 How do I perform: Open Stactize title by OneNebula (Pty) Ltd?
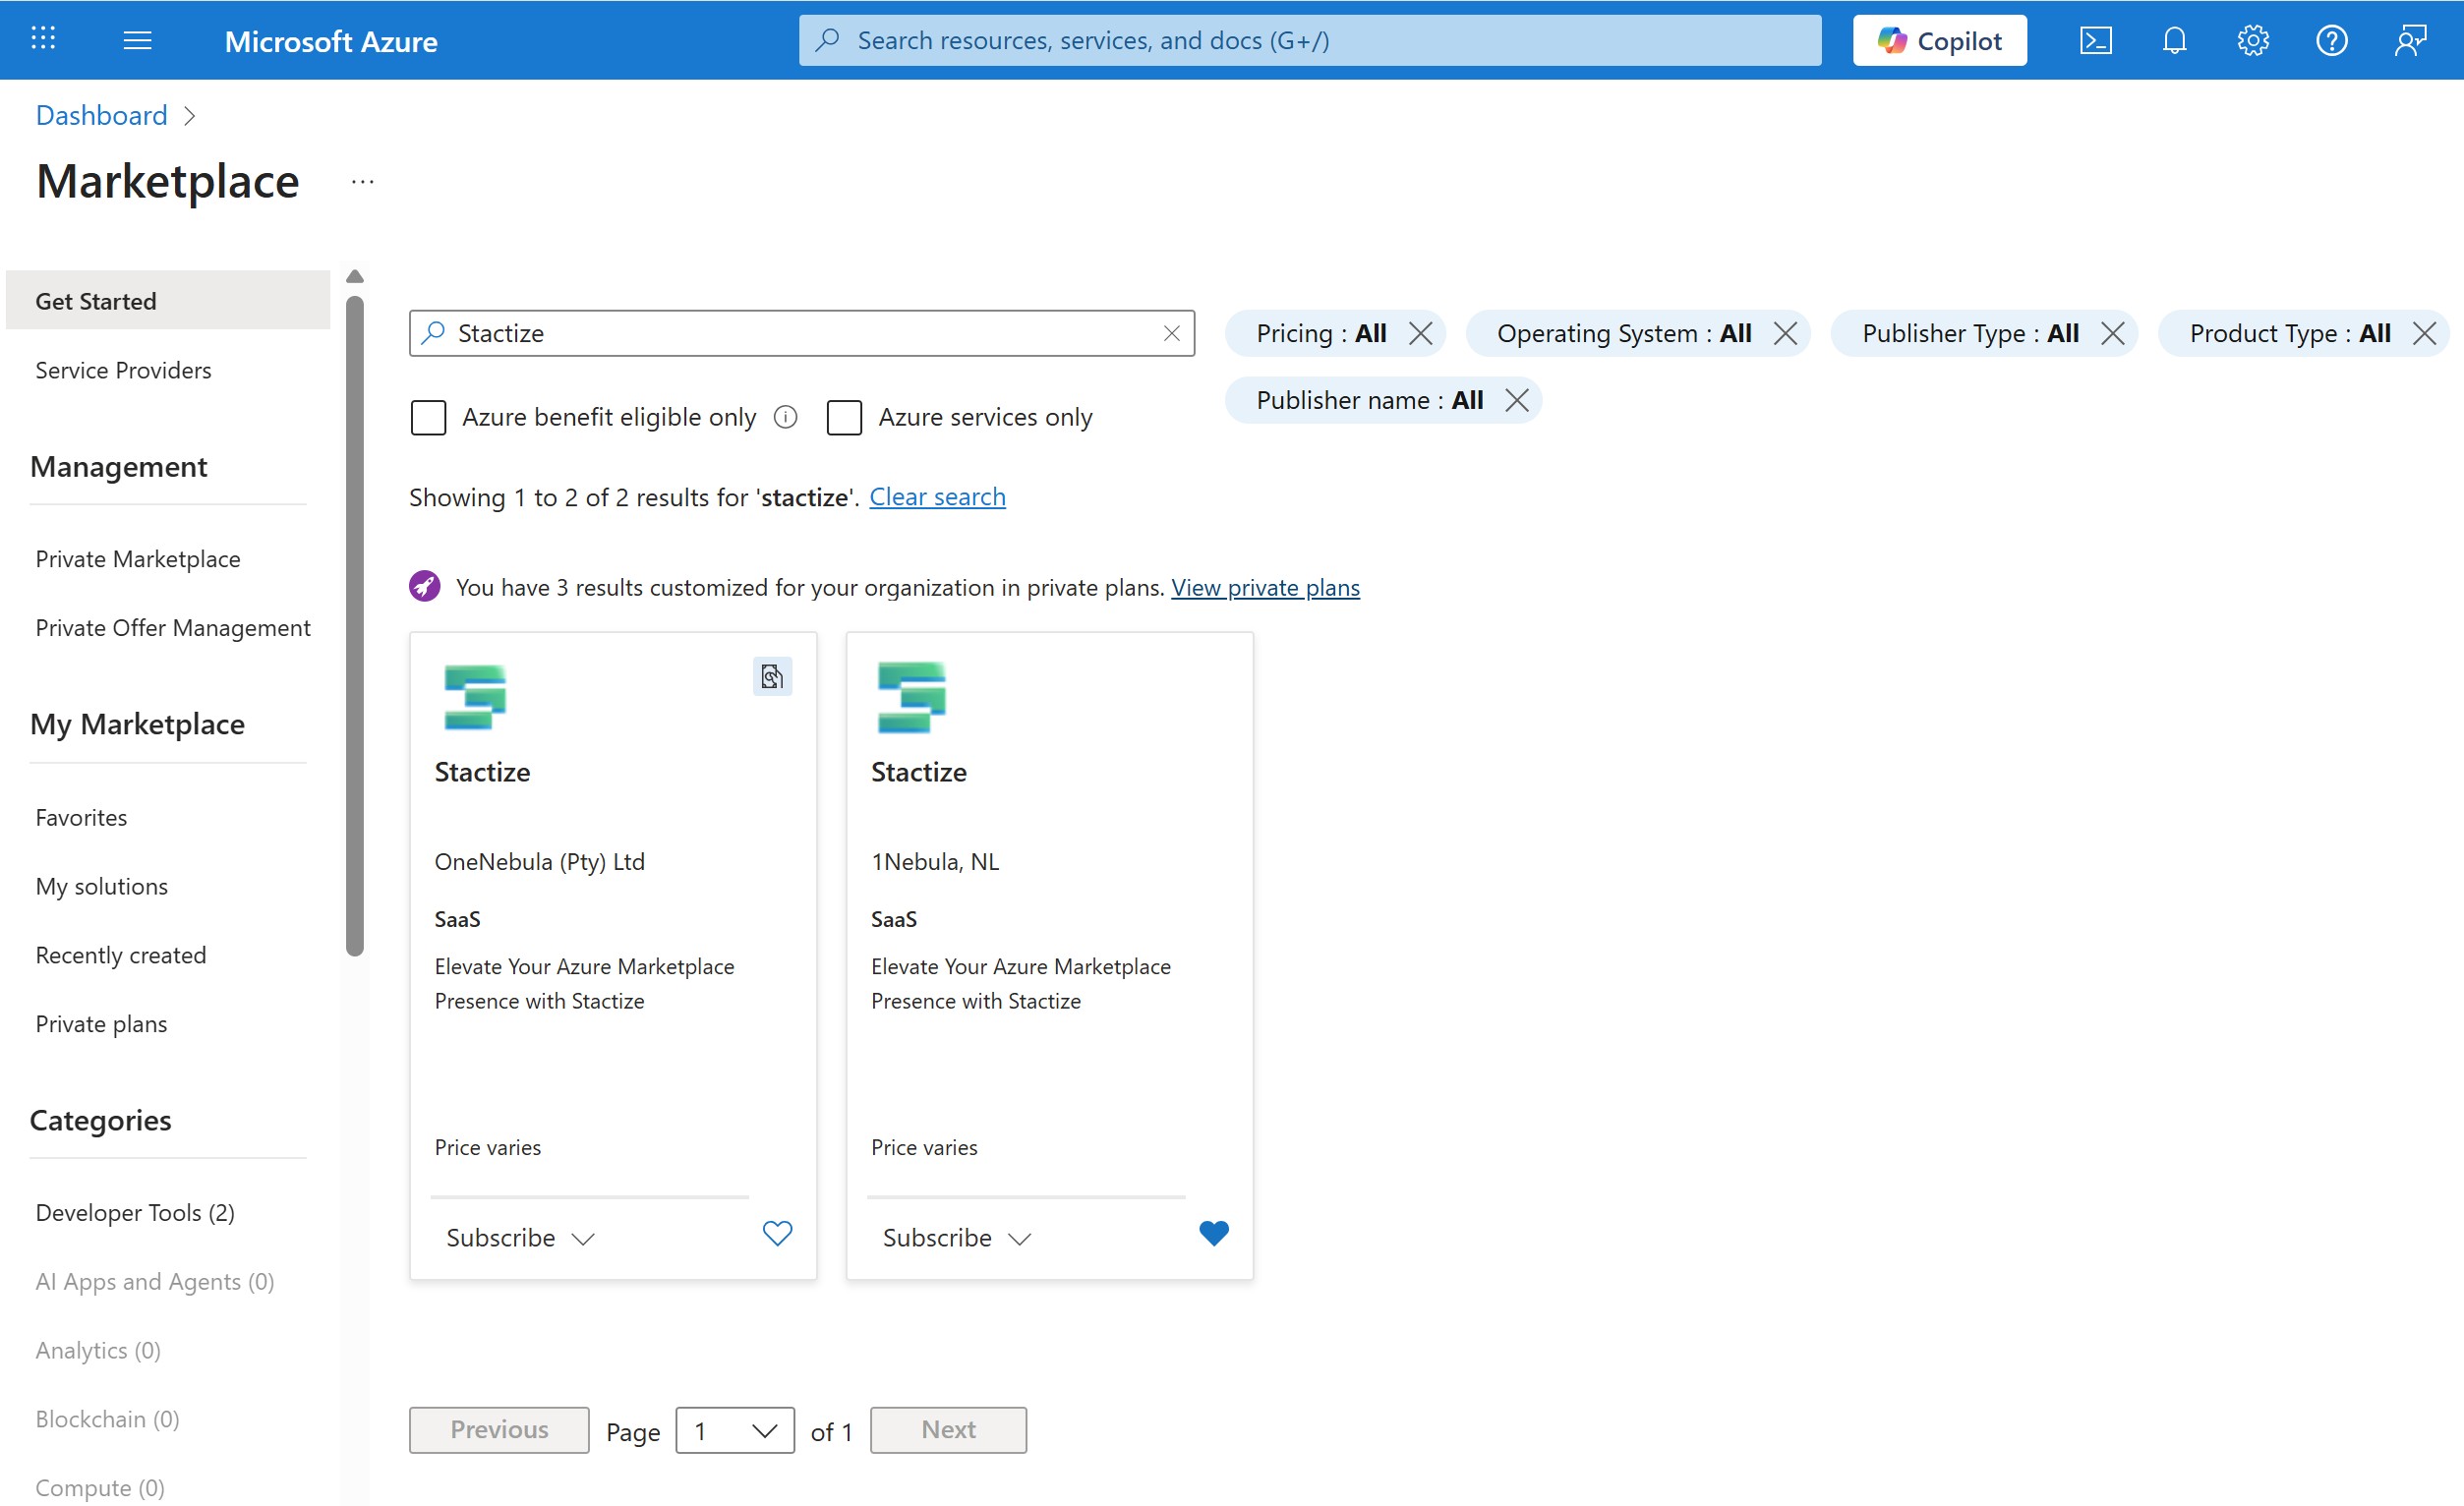[482, 772]
